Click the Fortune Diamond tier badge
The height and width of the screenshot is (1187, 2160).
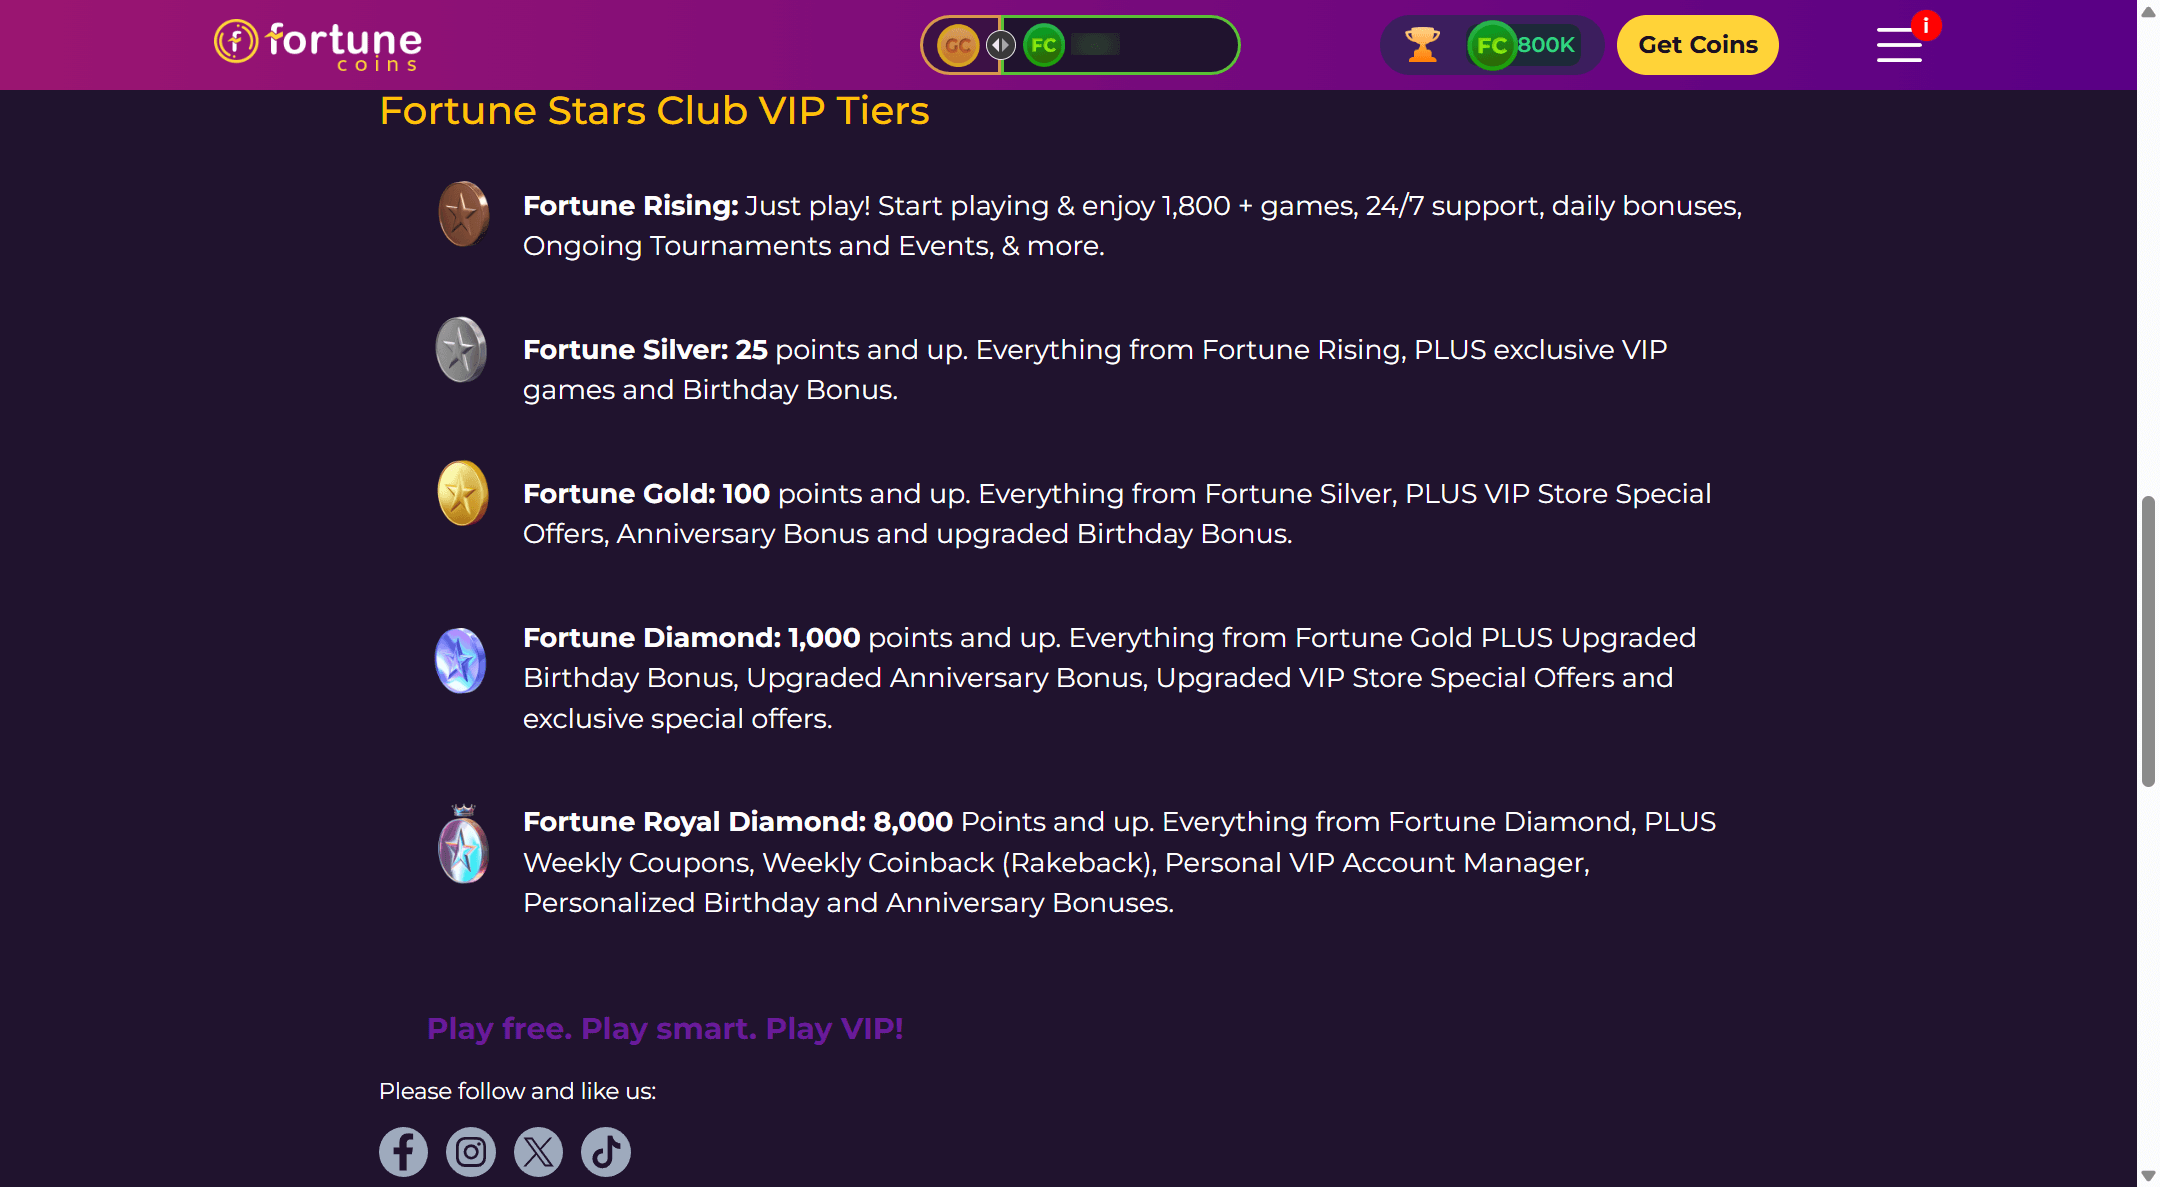click(460, 661)
